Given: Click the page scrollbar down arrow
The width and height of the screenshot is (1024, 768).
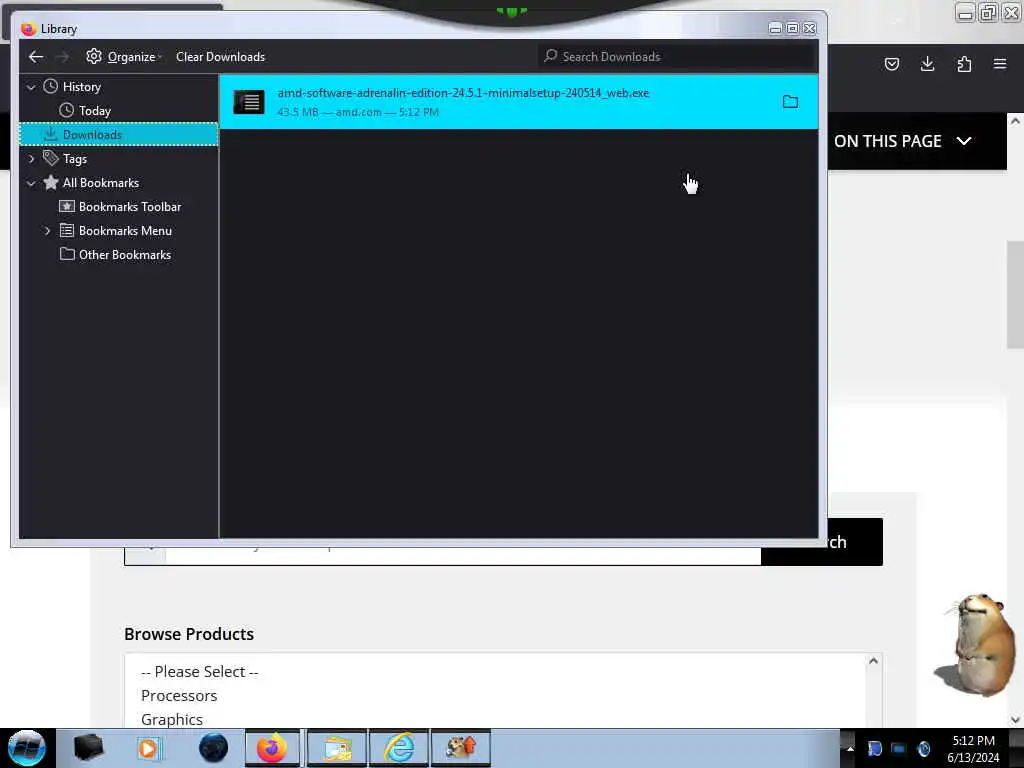Looking at the screenshot, I should pos(1015,720).
